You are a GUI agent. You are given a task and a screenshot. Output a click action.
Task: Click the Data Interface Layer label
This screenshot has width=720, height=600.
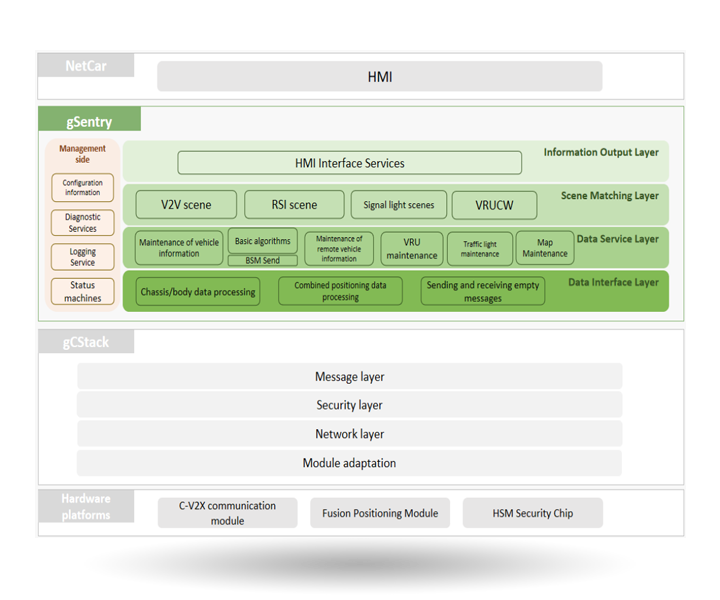(x=613, y=282)
